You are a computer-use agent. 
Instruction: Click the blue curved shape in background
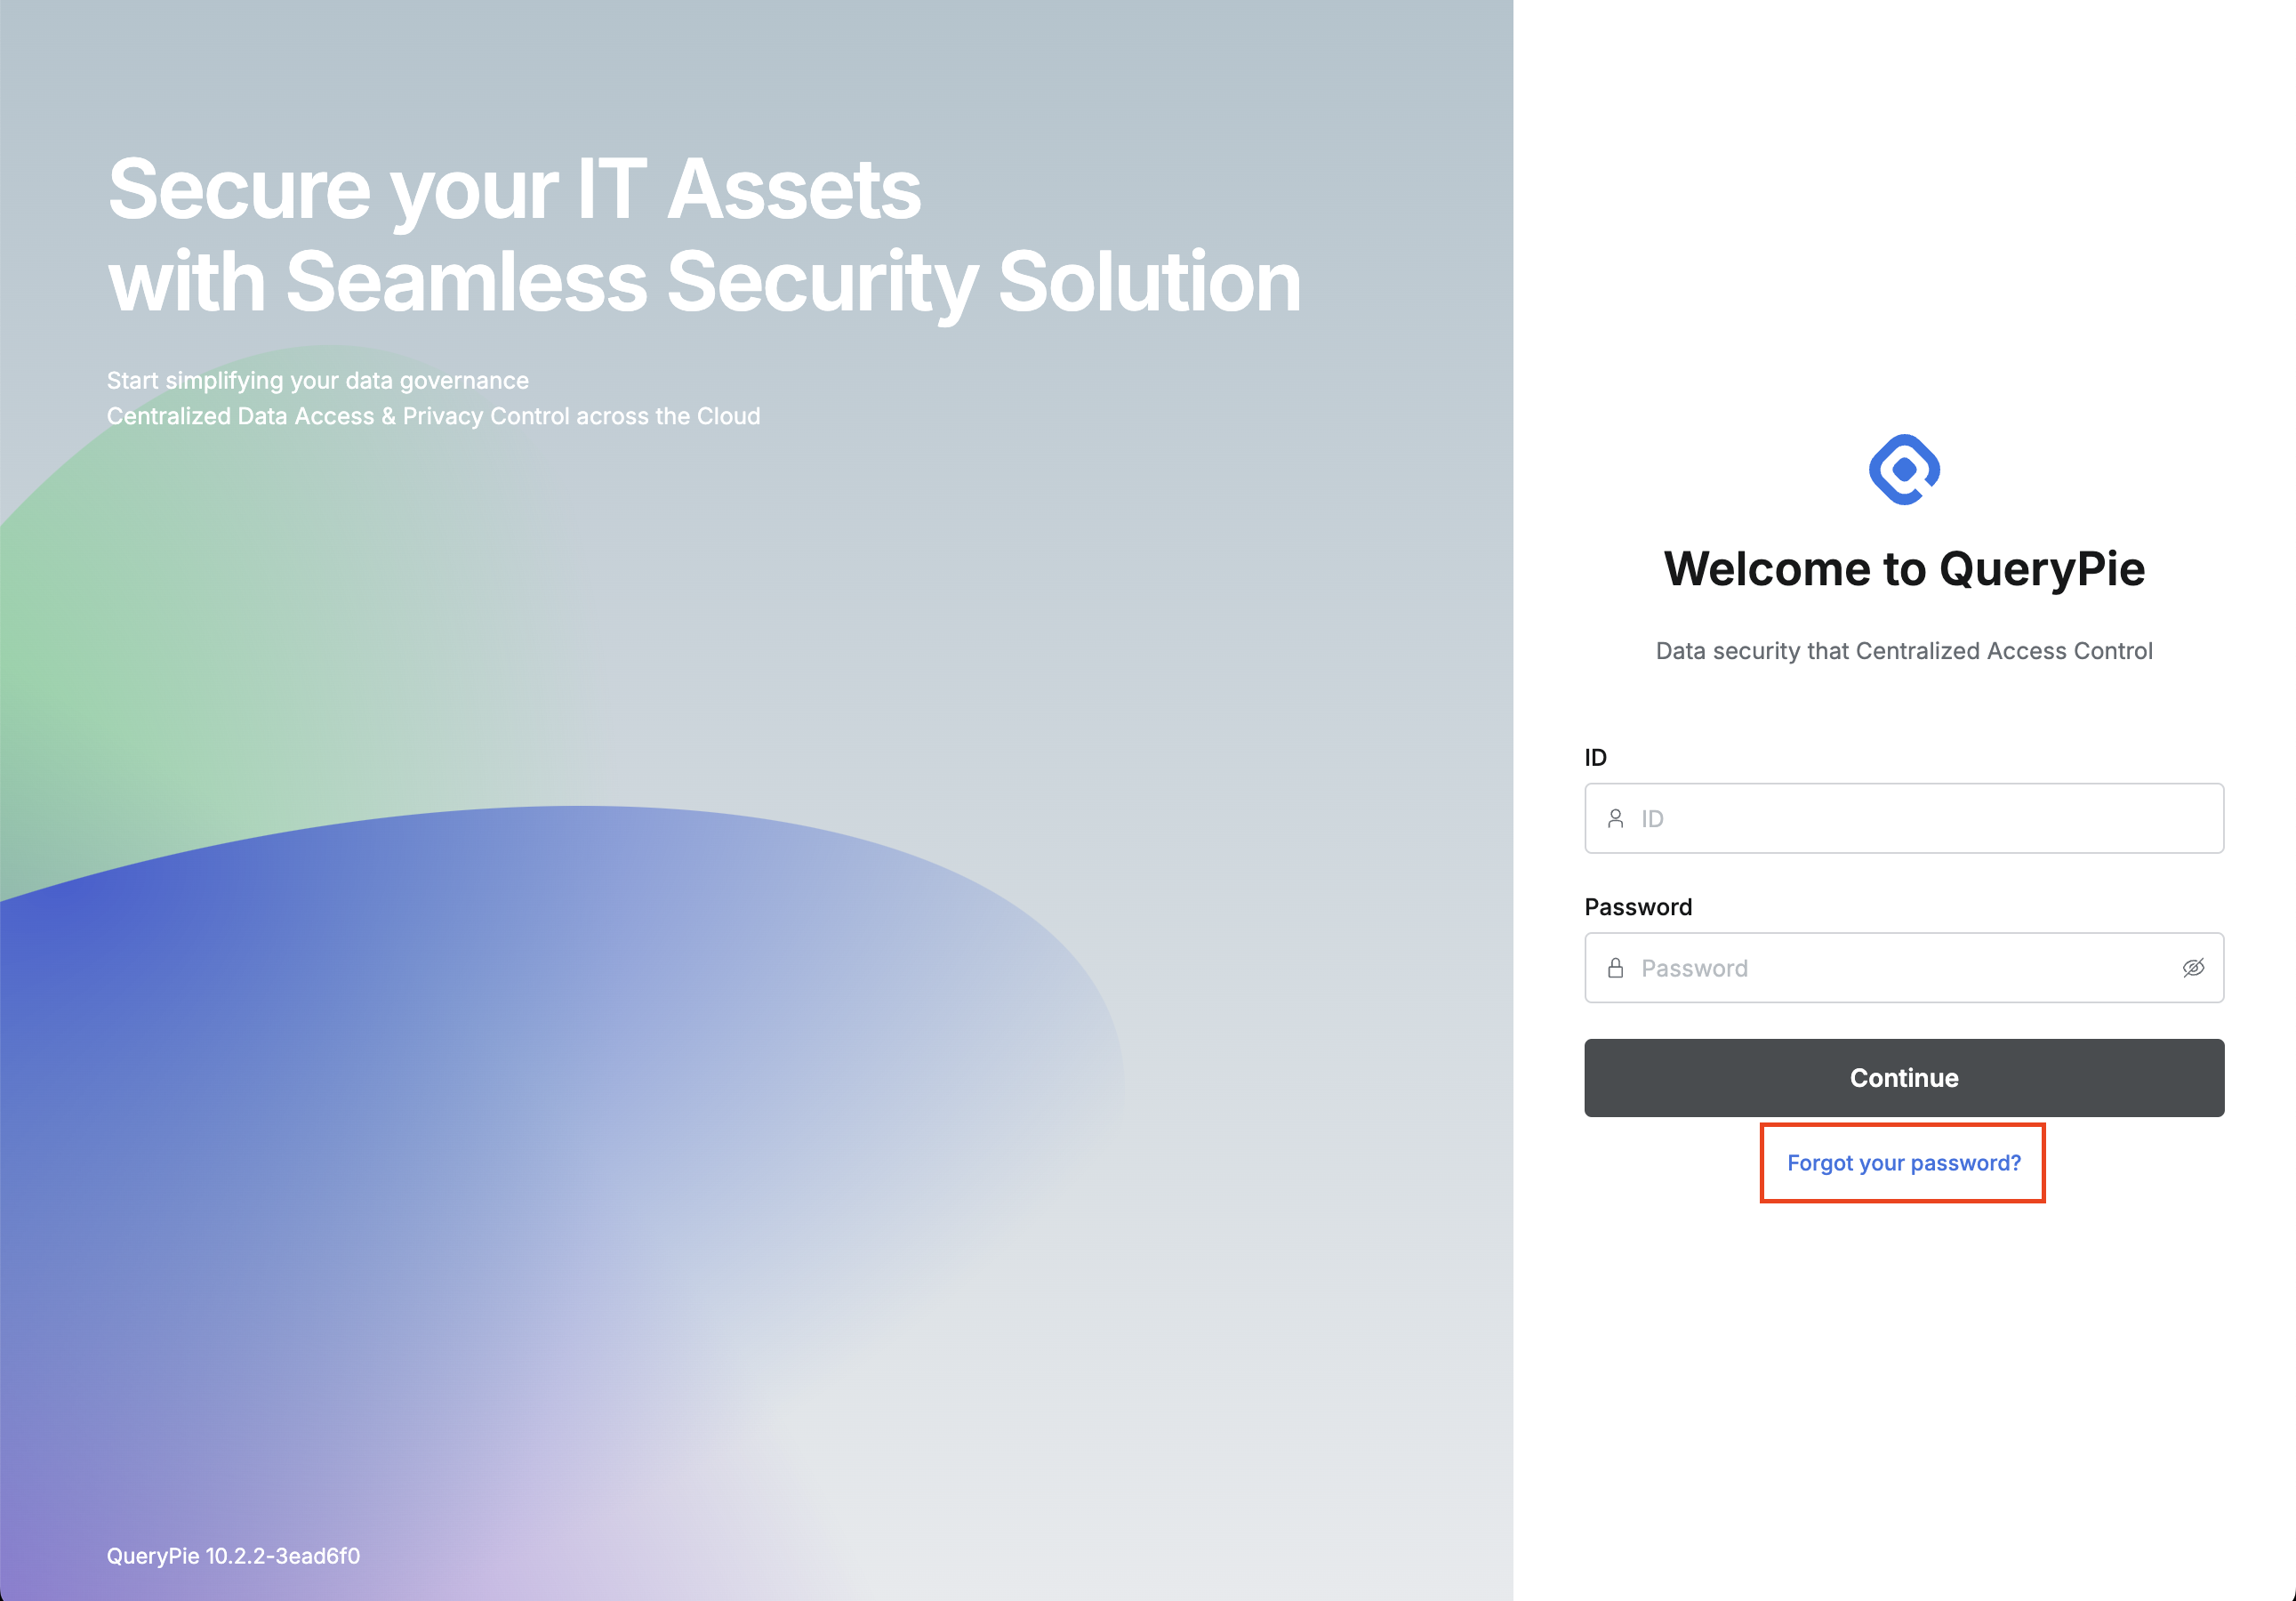click(300, 1050)
